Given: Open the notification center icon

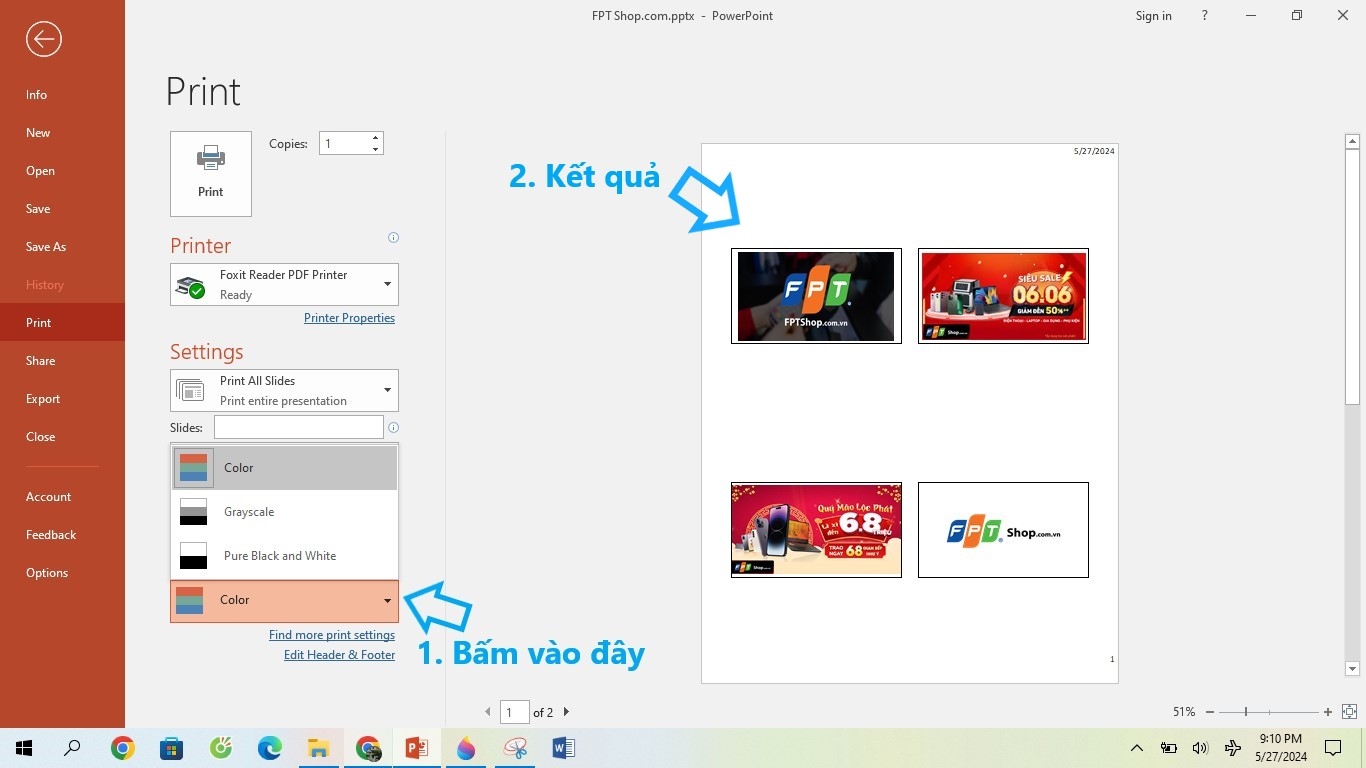Looking at the screenshot, I should 1333,748.
